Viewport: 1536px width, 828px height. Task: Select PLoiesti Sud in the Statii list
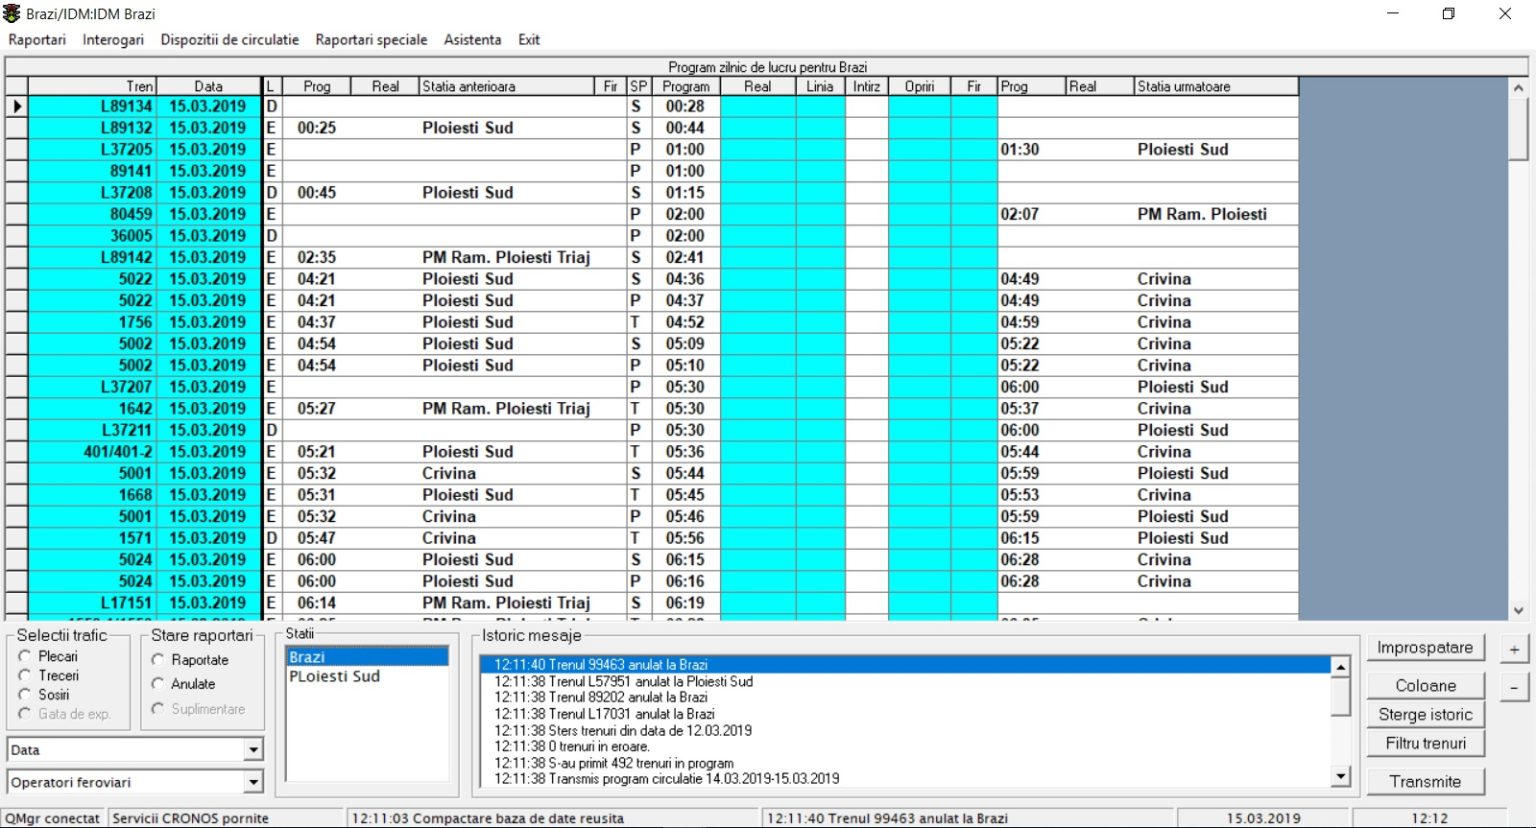(x=367, y=676)
